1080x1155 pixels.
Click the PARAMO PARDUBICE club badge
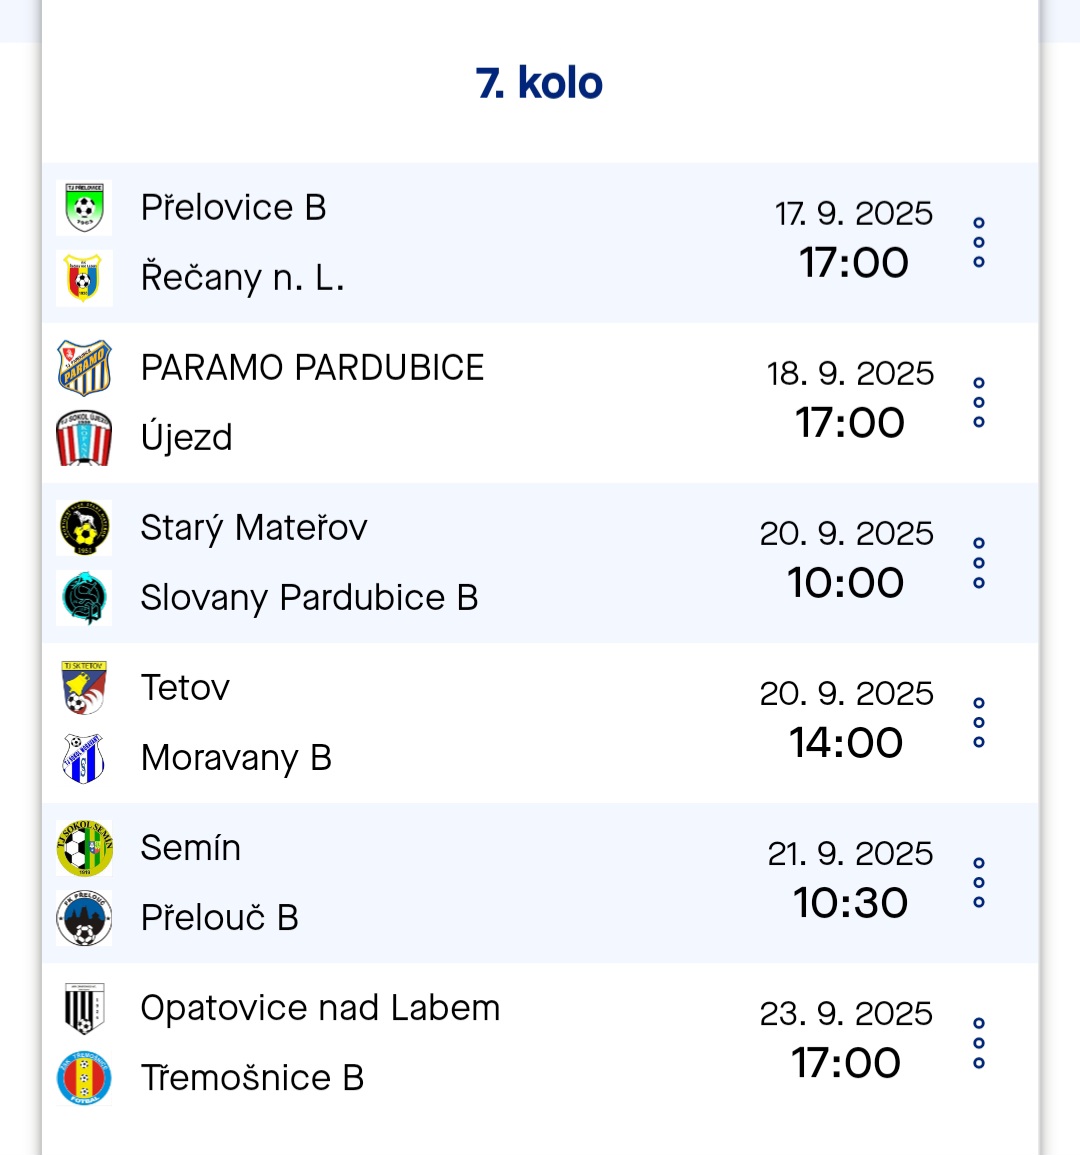[84, 367]
